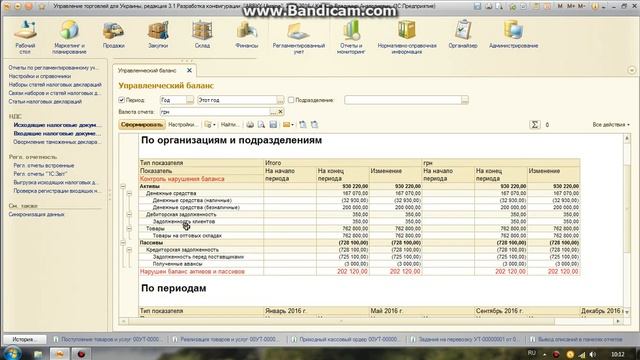640x360 pixels.
Task: Open Синхронизация данных link
Action: (36, 214)
